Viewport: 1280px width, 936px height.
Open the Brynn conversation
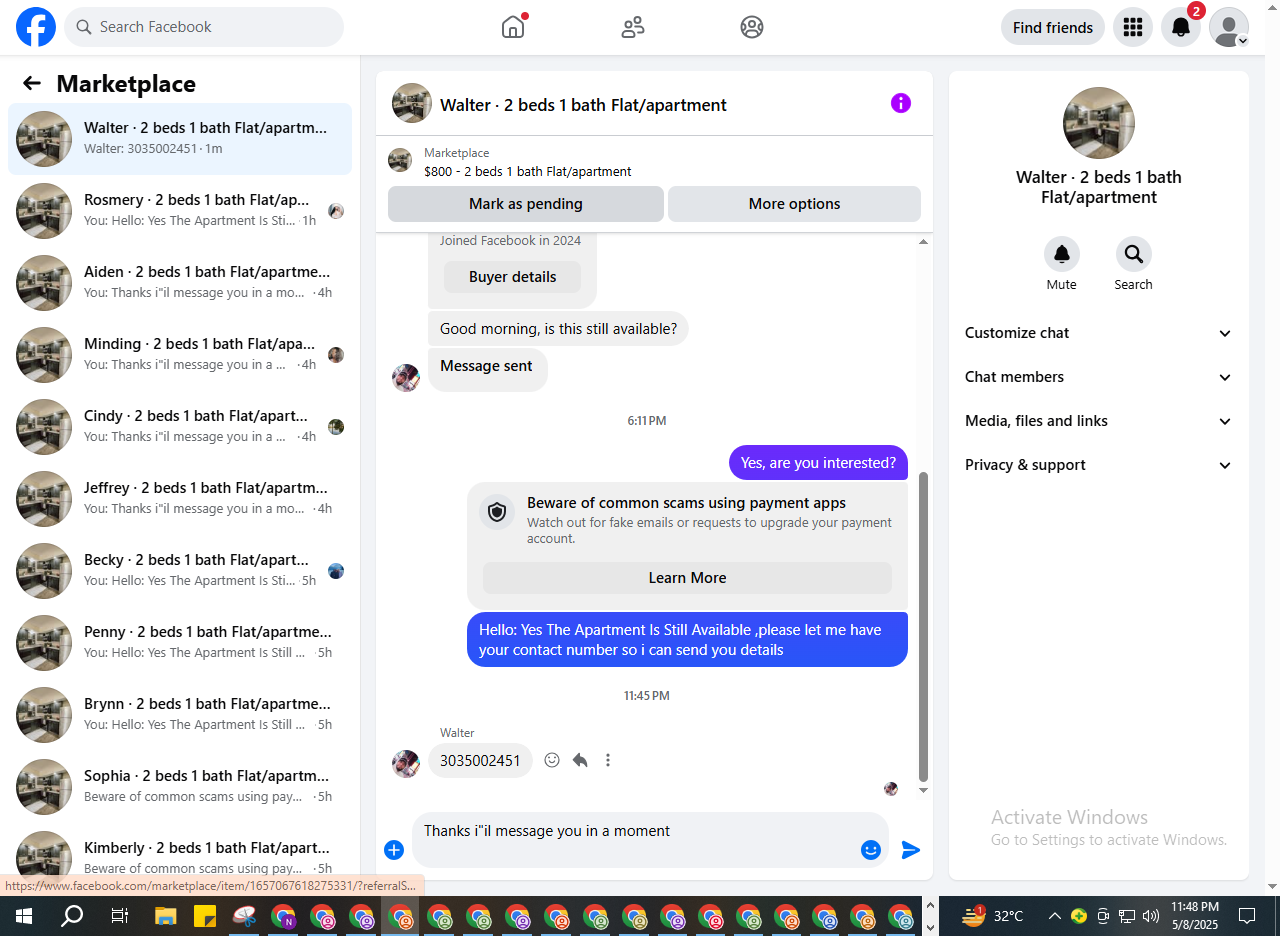[x=180, y=715]
